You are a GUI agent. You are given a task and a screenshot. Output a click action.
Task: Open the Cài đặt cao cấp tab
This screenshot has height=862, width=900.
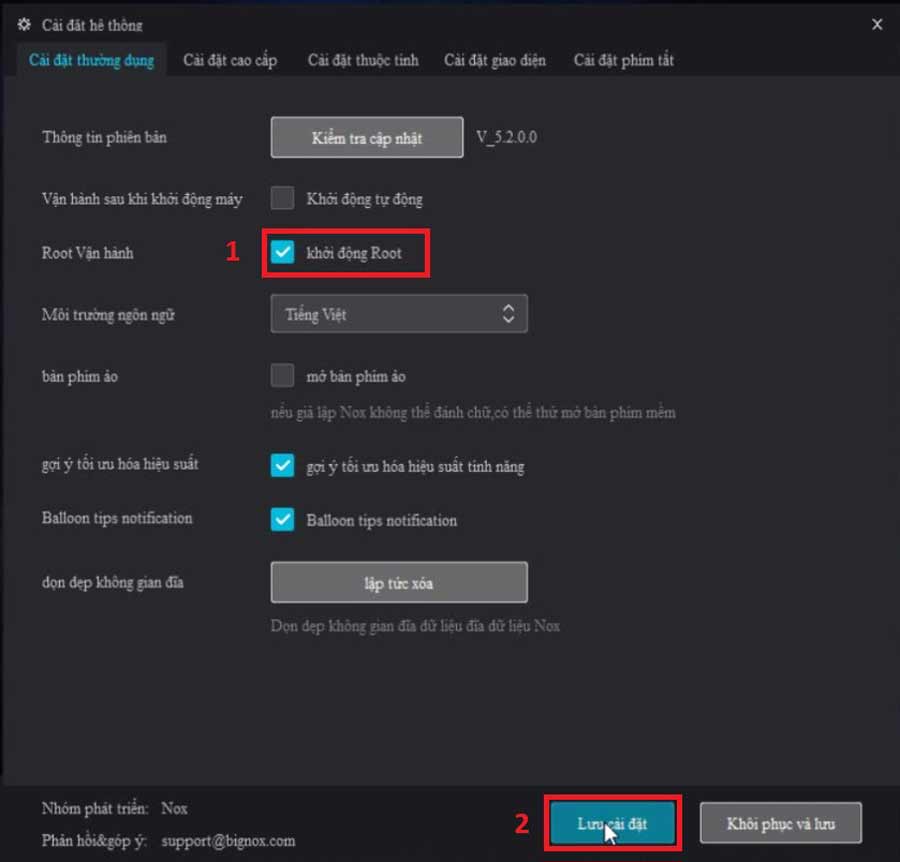(230, 60)
